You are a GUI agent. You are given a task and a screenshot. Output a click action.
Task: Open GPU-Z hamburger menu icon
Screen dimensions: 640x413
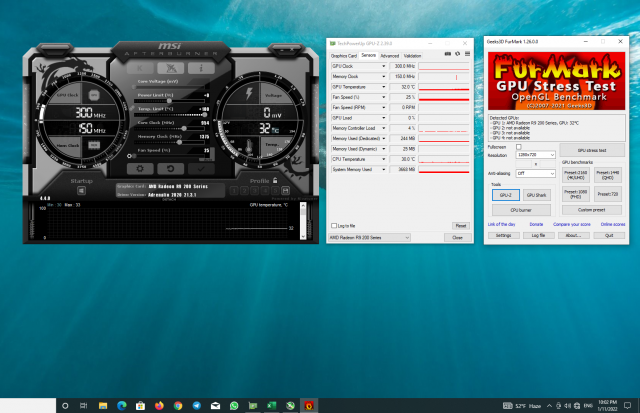click(467, 54)
